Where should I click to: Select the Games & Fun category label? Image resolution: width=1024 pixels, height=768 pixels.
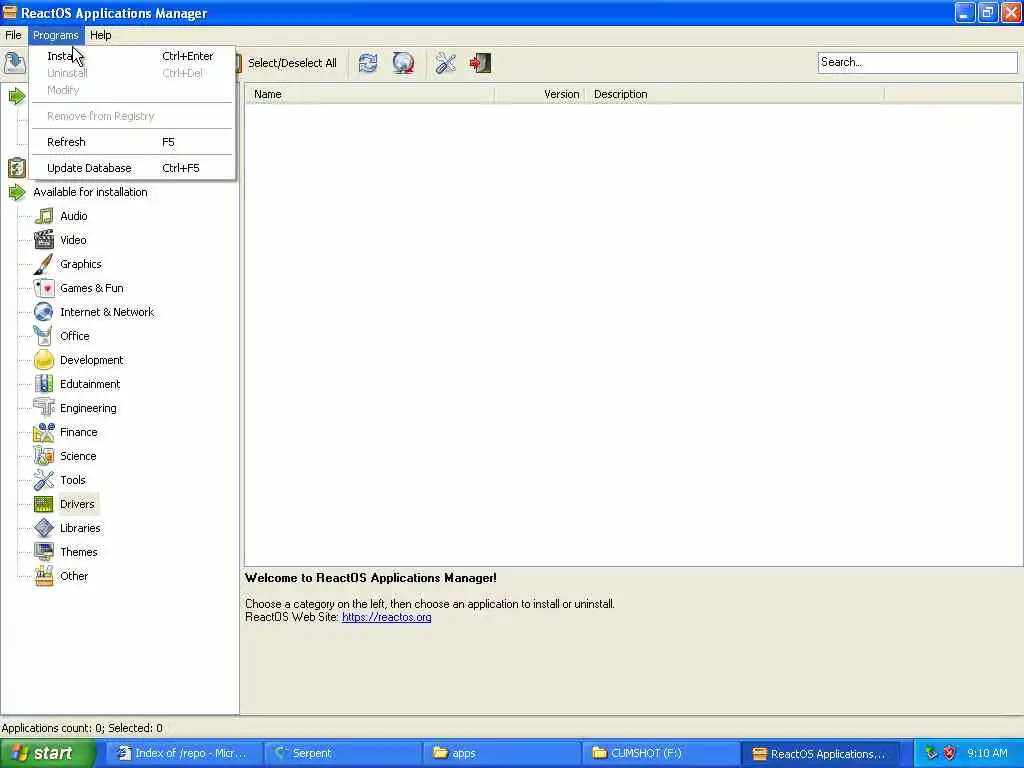point(92,288)
